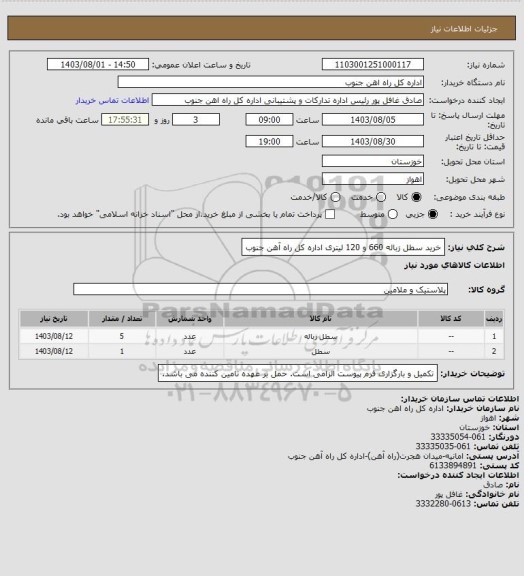Image resolution: width=524 pixels, height=576 pixels.
Task: Select the کالا radio button
Action: [x=416, y=197]
